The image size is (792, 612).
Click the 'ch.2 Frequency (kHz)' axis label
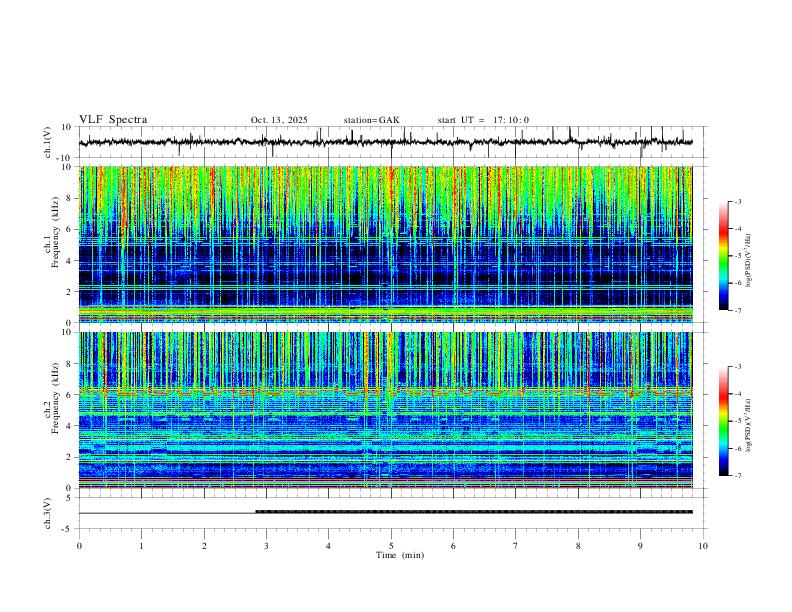51,398
